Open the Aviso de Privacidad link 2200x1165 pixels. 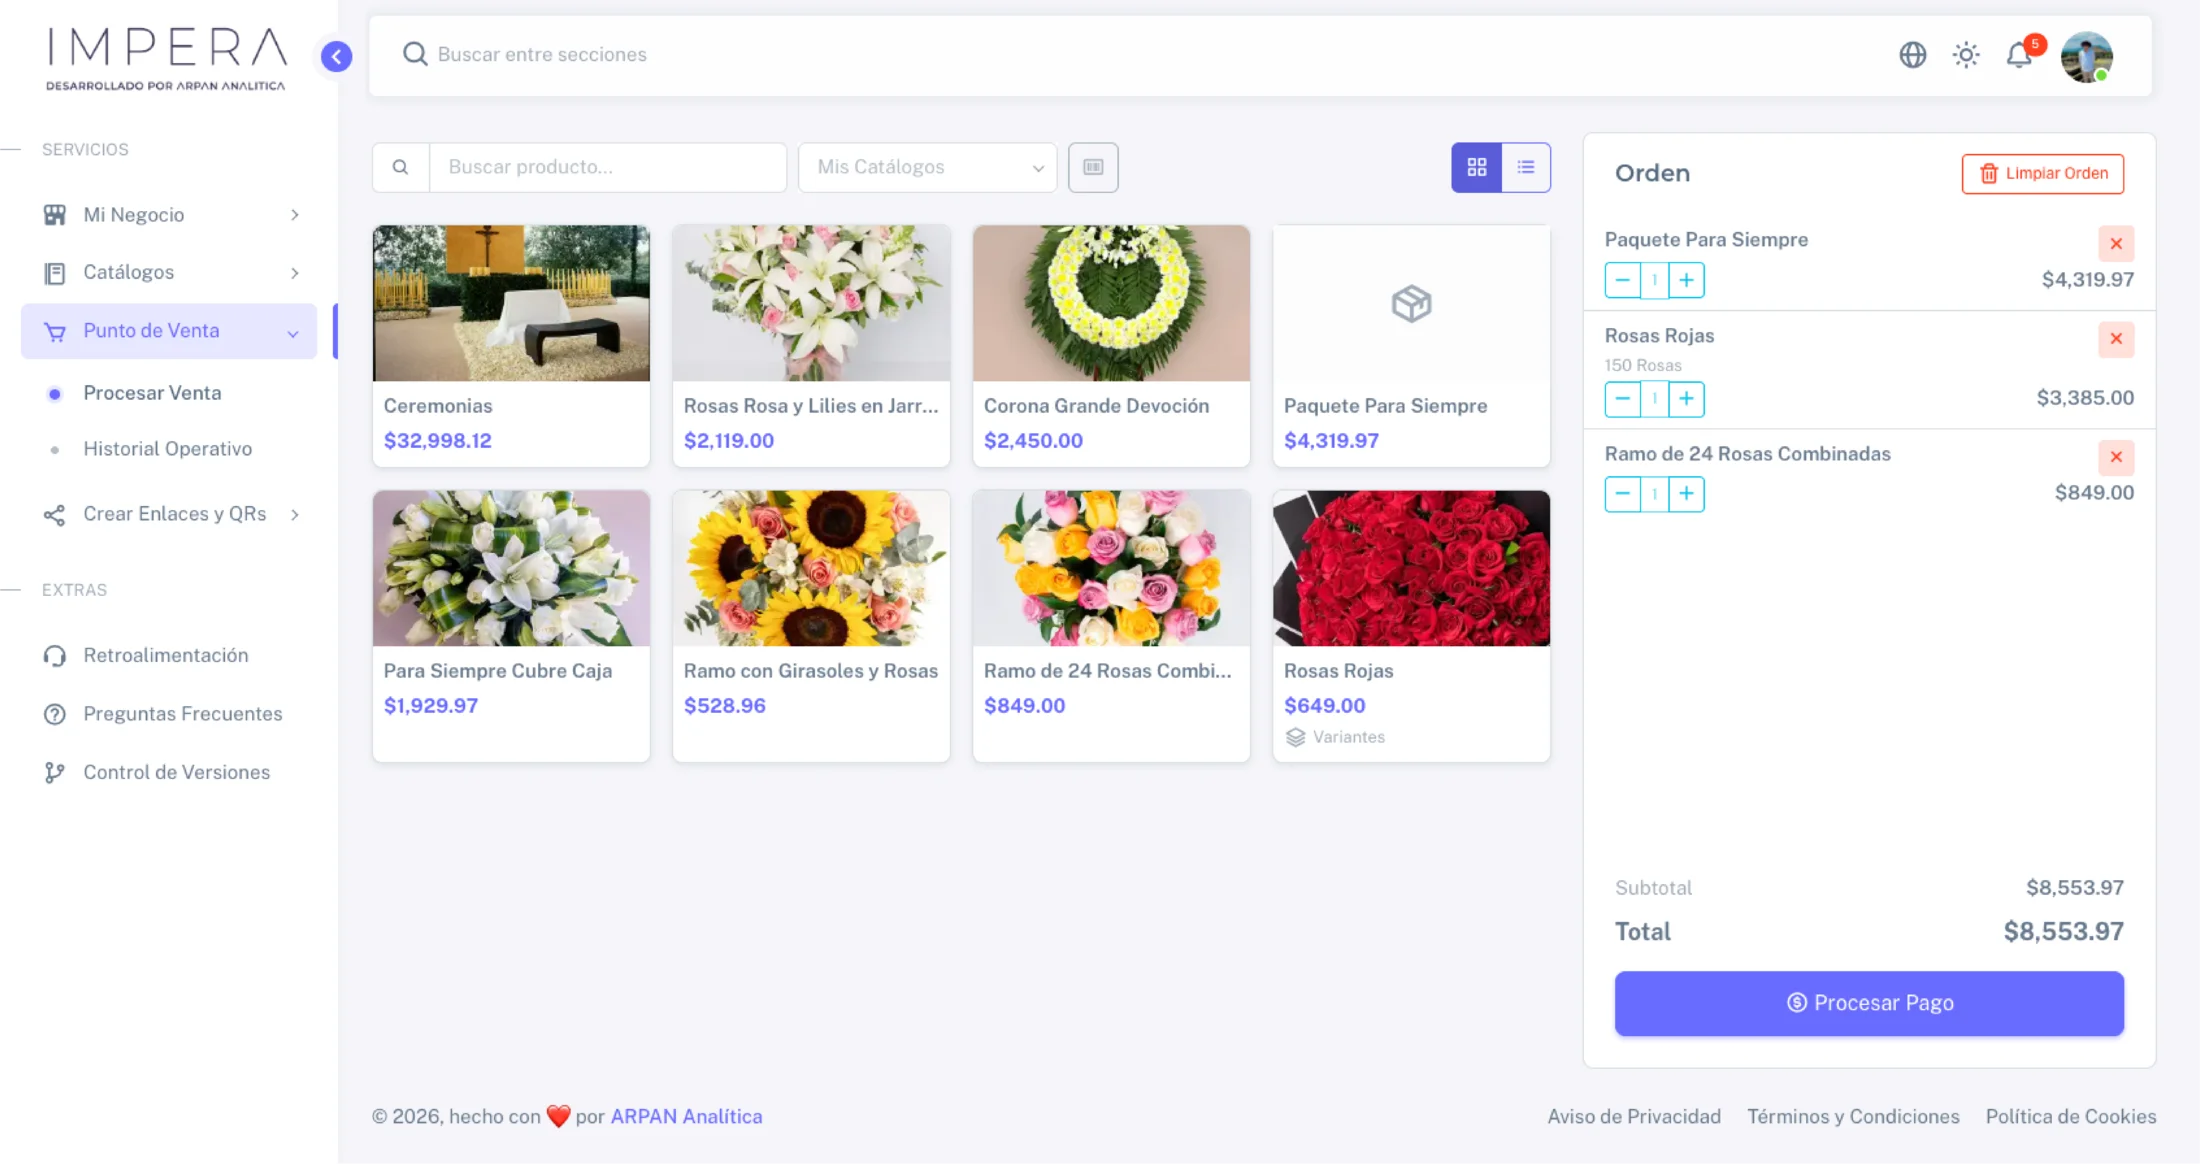click(1634, 1116)
